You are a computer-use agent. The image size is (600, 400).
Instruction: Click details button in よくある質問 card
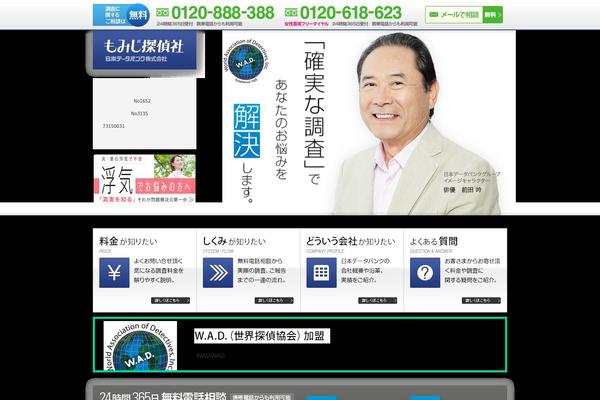coord(481,300)
